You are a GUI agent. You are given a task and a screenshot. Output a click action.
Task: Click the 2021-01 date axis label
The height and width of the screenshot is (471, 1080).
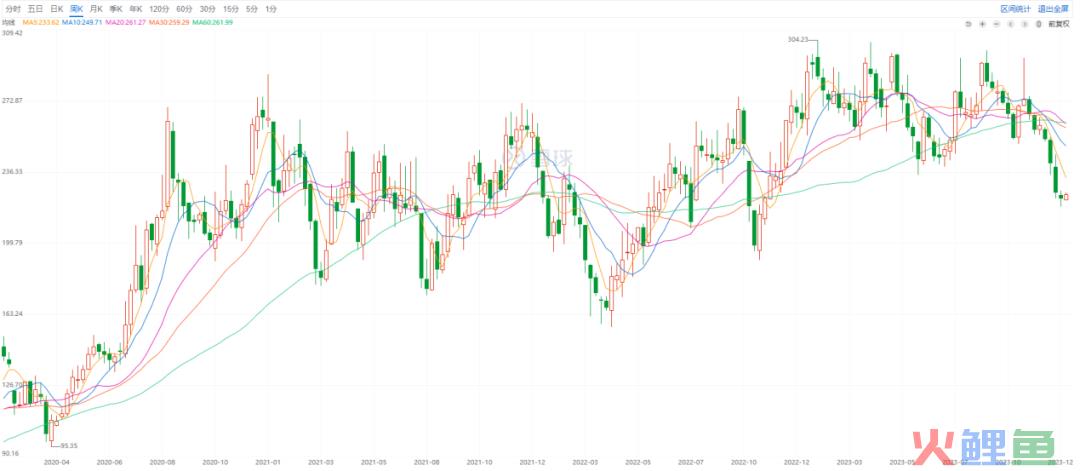tap(267, 463)
